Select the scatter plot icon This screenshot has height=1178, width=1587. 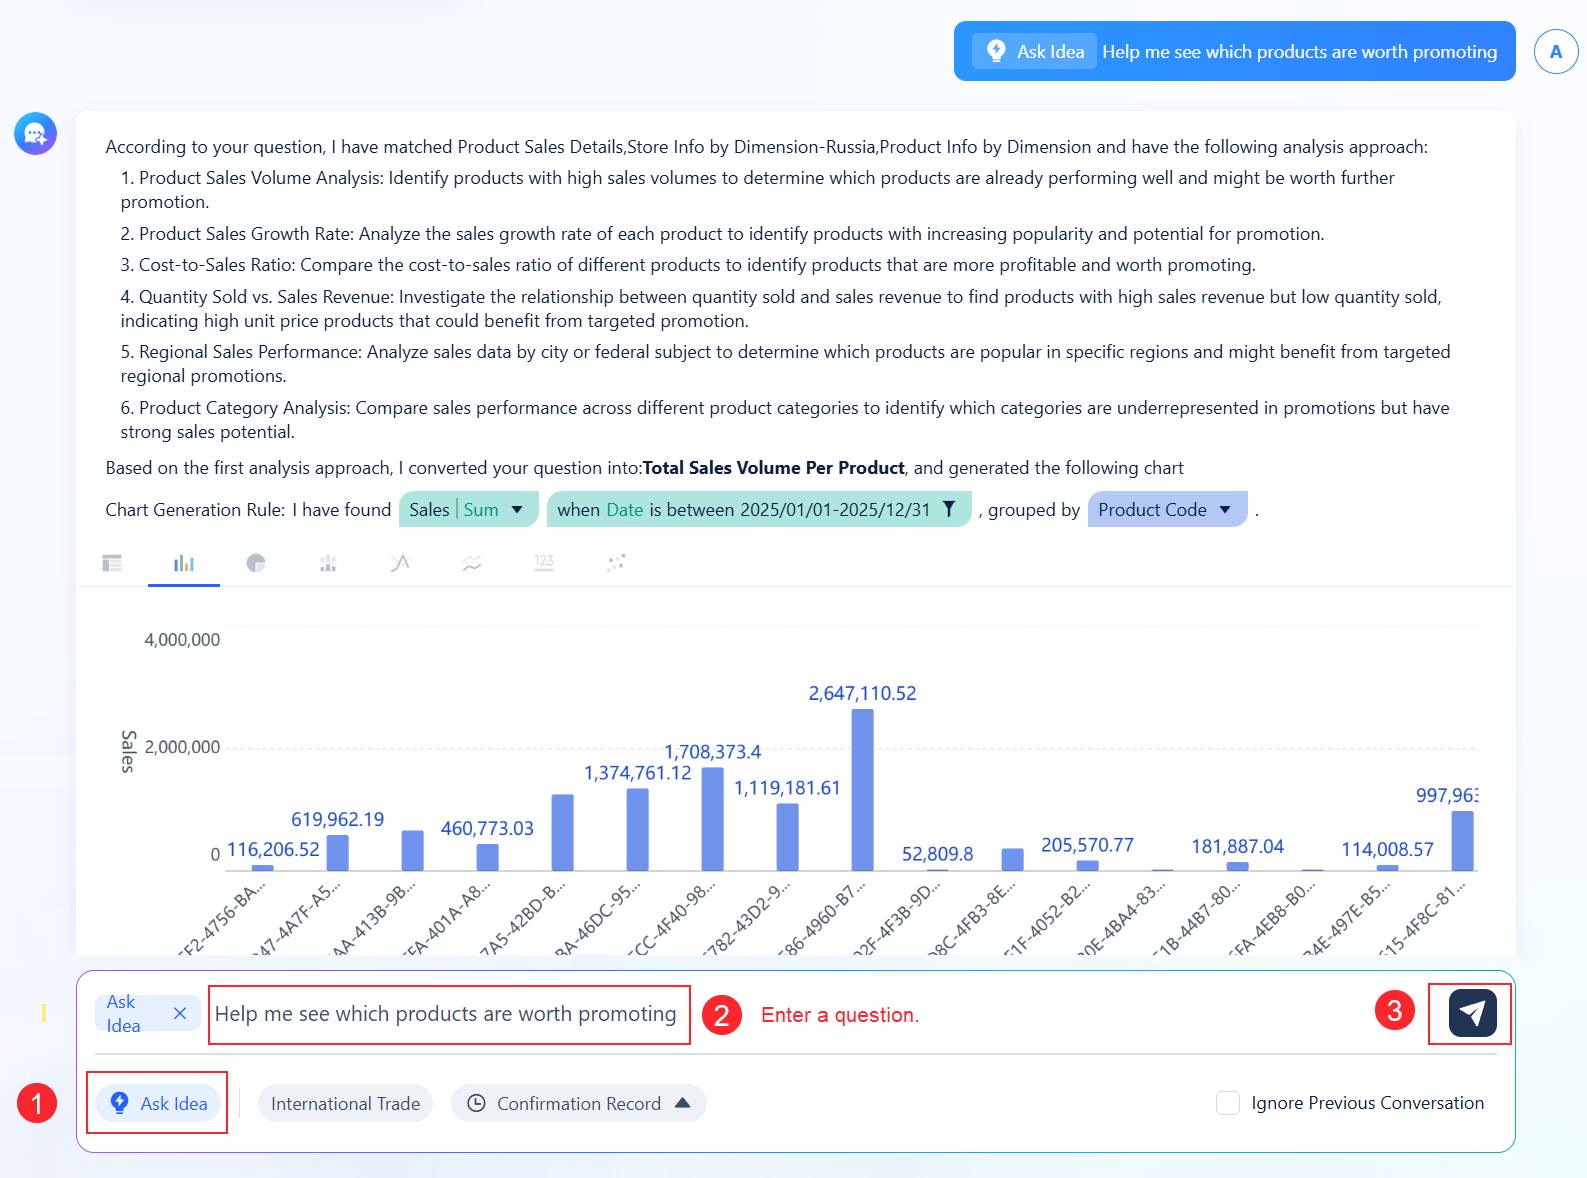pyautogui.click(x=616, y=563)
